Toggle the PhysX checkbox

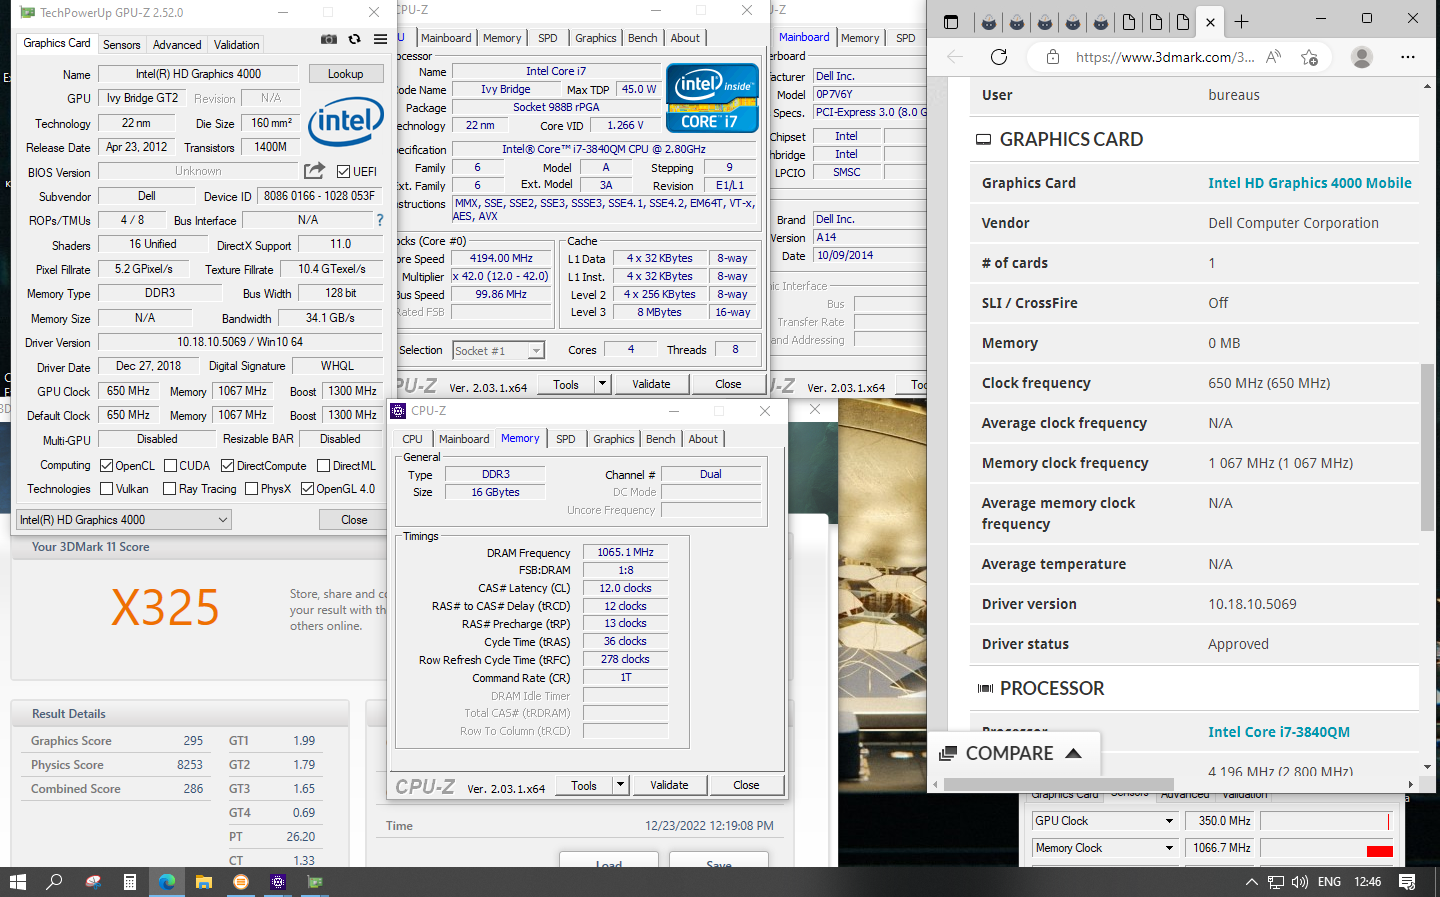[252, 489]
